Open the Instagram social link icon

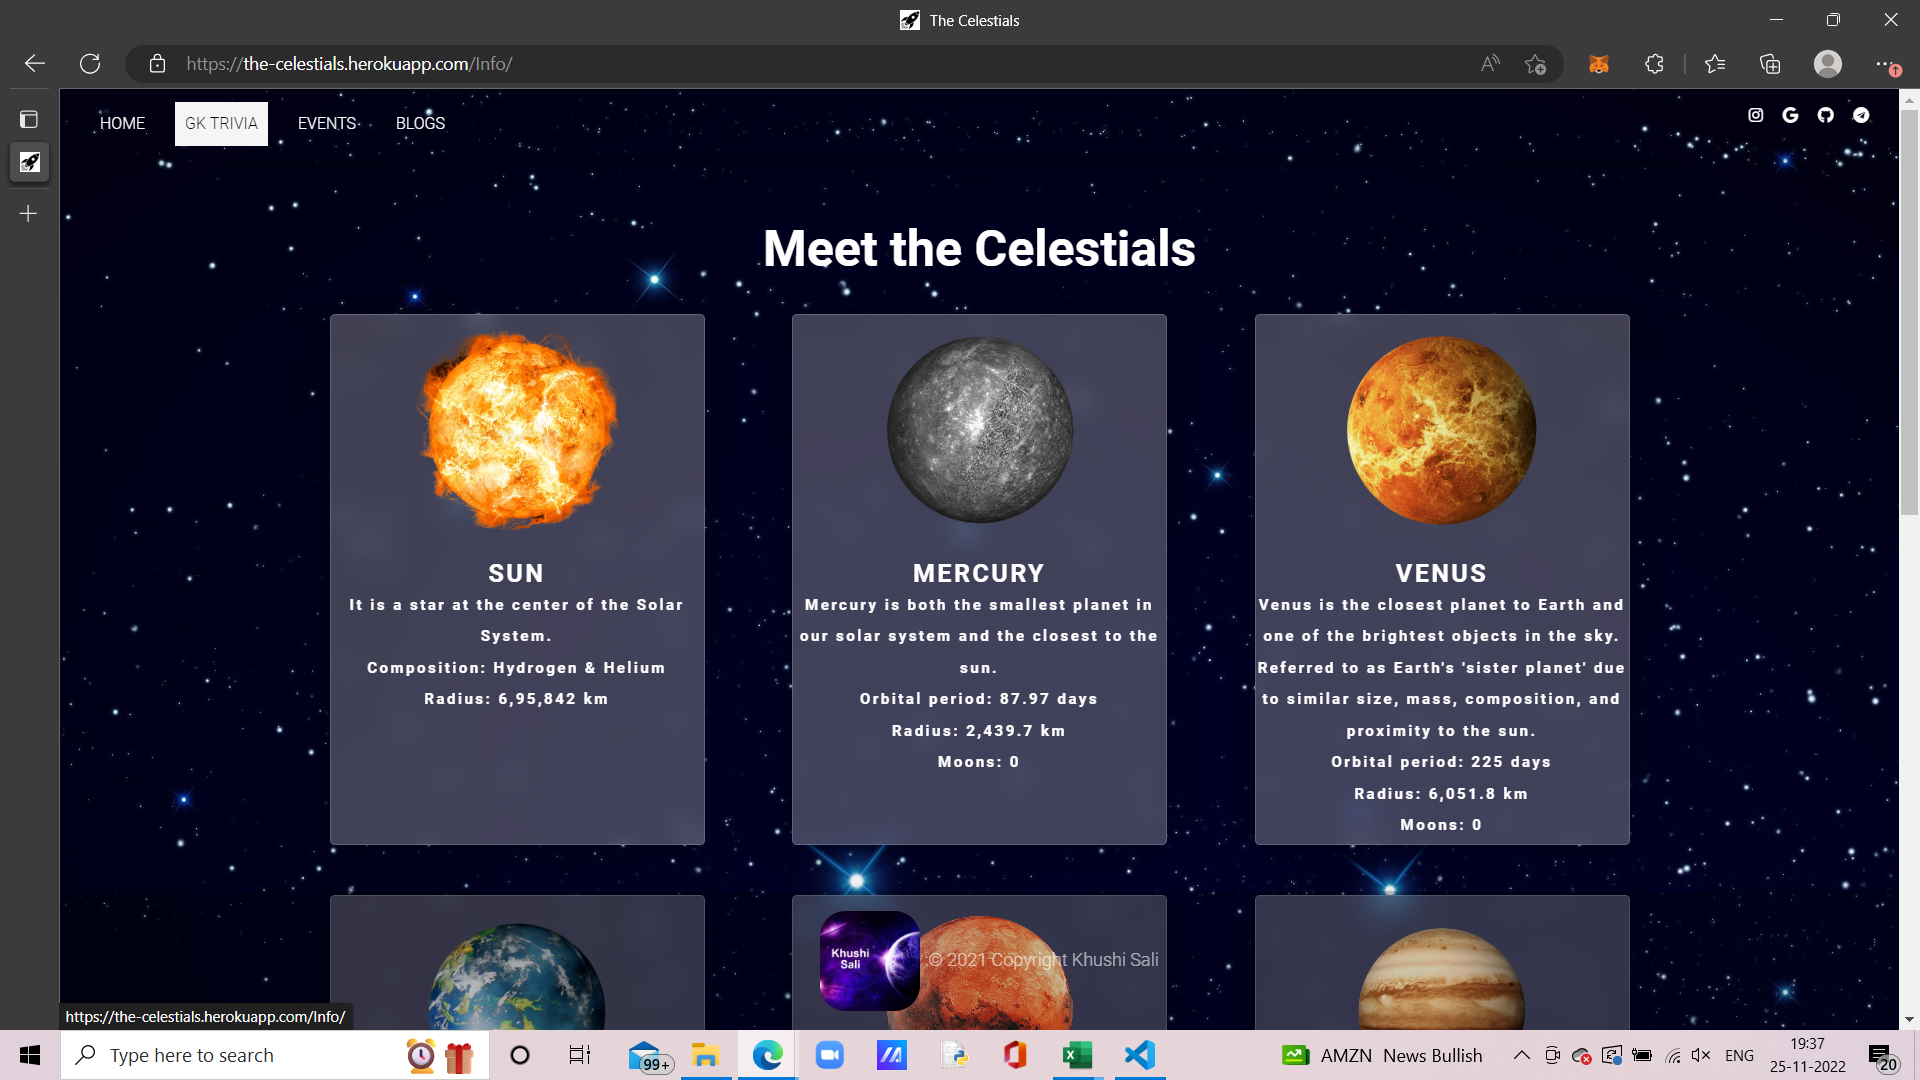[1755, 115]
